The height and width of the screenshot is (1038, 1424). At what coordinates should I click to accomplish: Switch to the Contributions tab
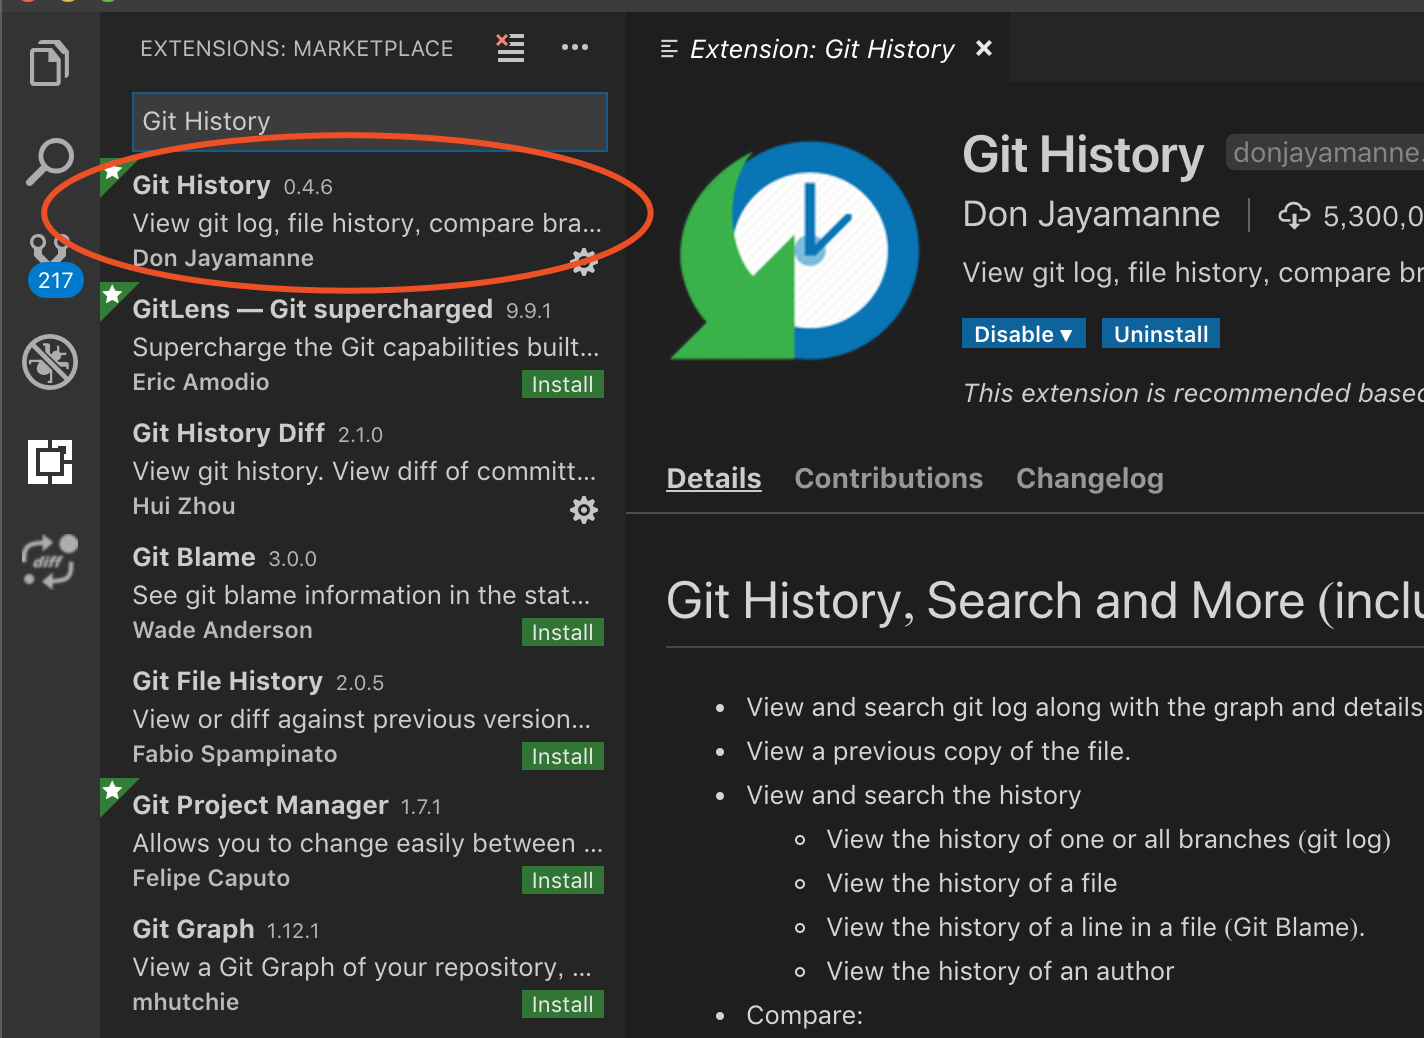coord(889,478)
